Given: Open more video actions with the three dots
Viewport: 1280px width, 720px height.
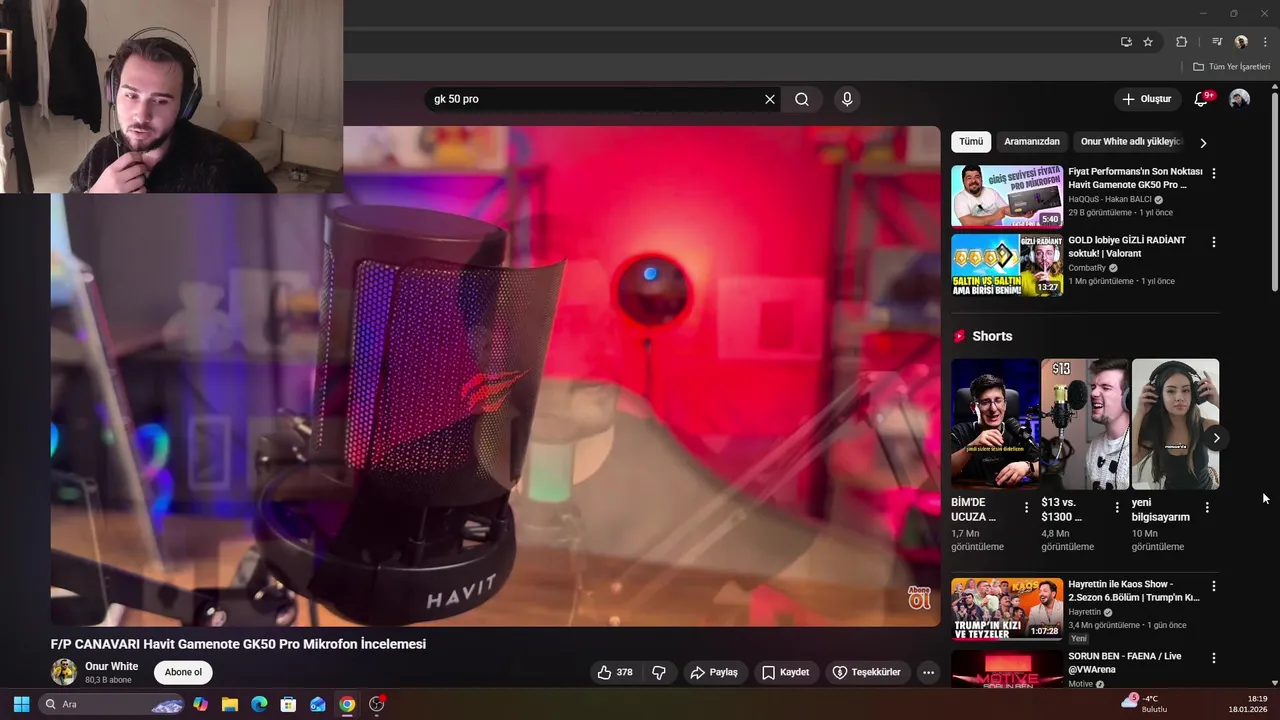Looking at the screenshot, I should 928,672.
